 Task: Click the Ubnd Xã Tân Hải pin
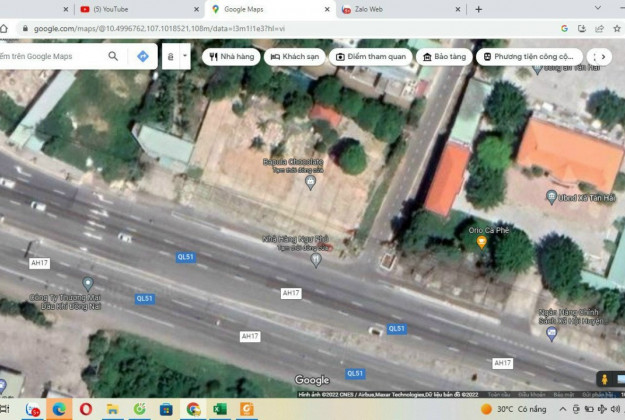[x=551, y=197]
